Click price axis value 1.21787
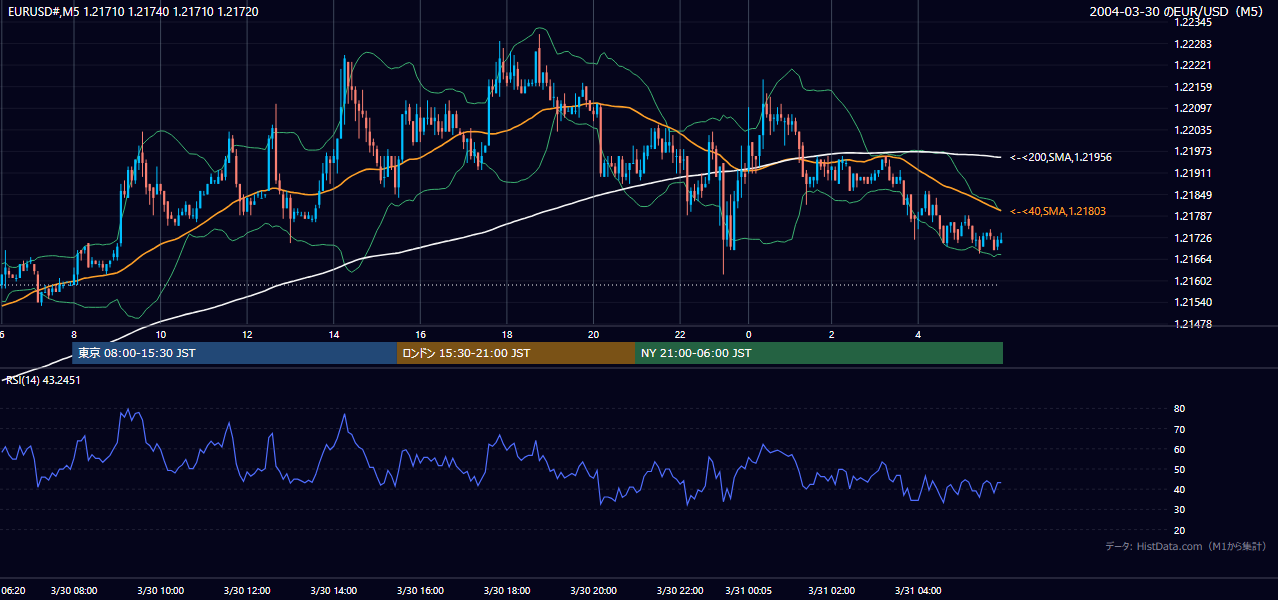1278x600 pixels. coord(1192,216)
